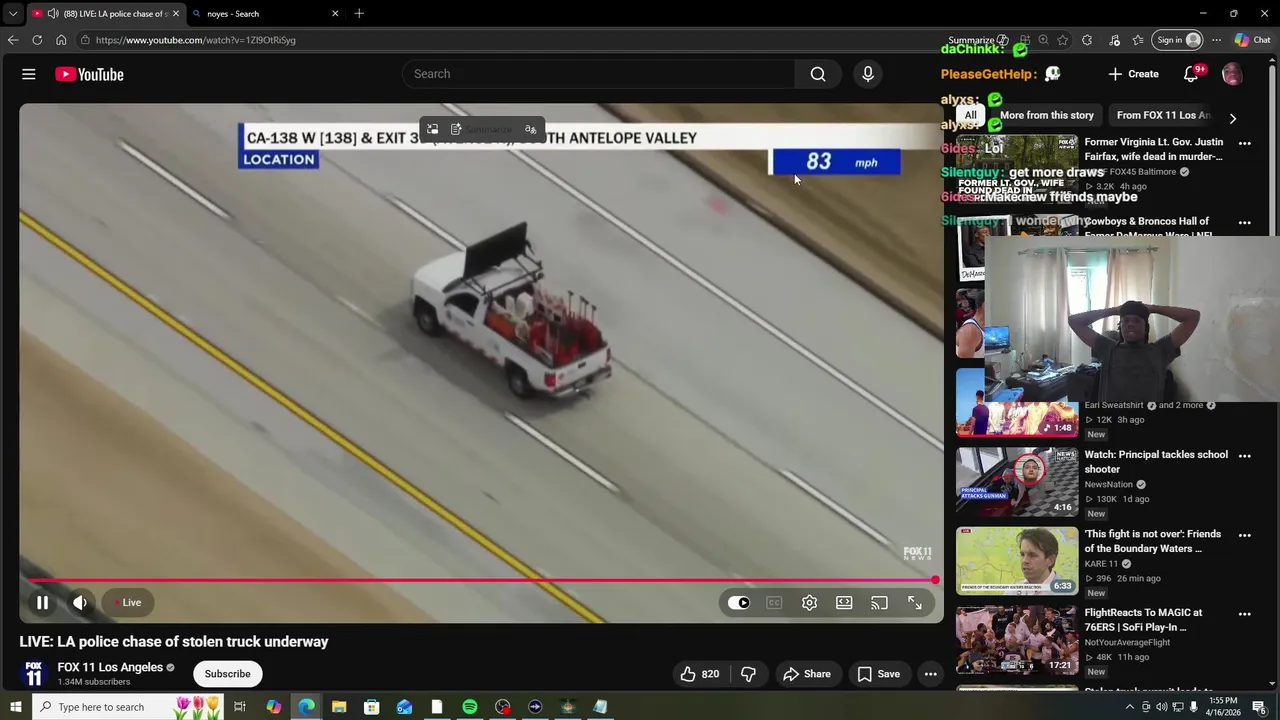
Task: Click the Live indicator button
Action: 127,603
